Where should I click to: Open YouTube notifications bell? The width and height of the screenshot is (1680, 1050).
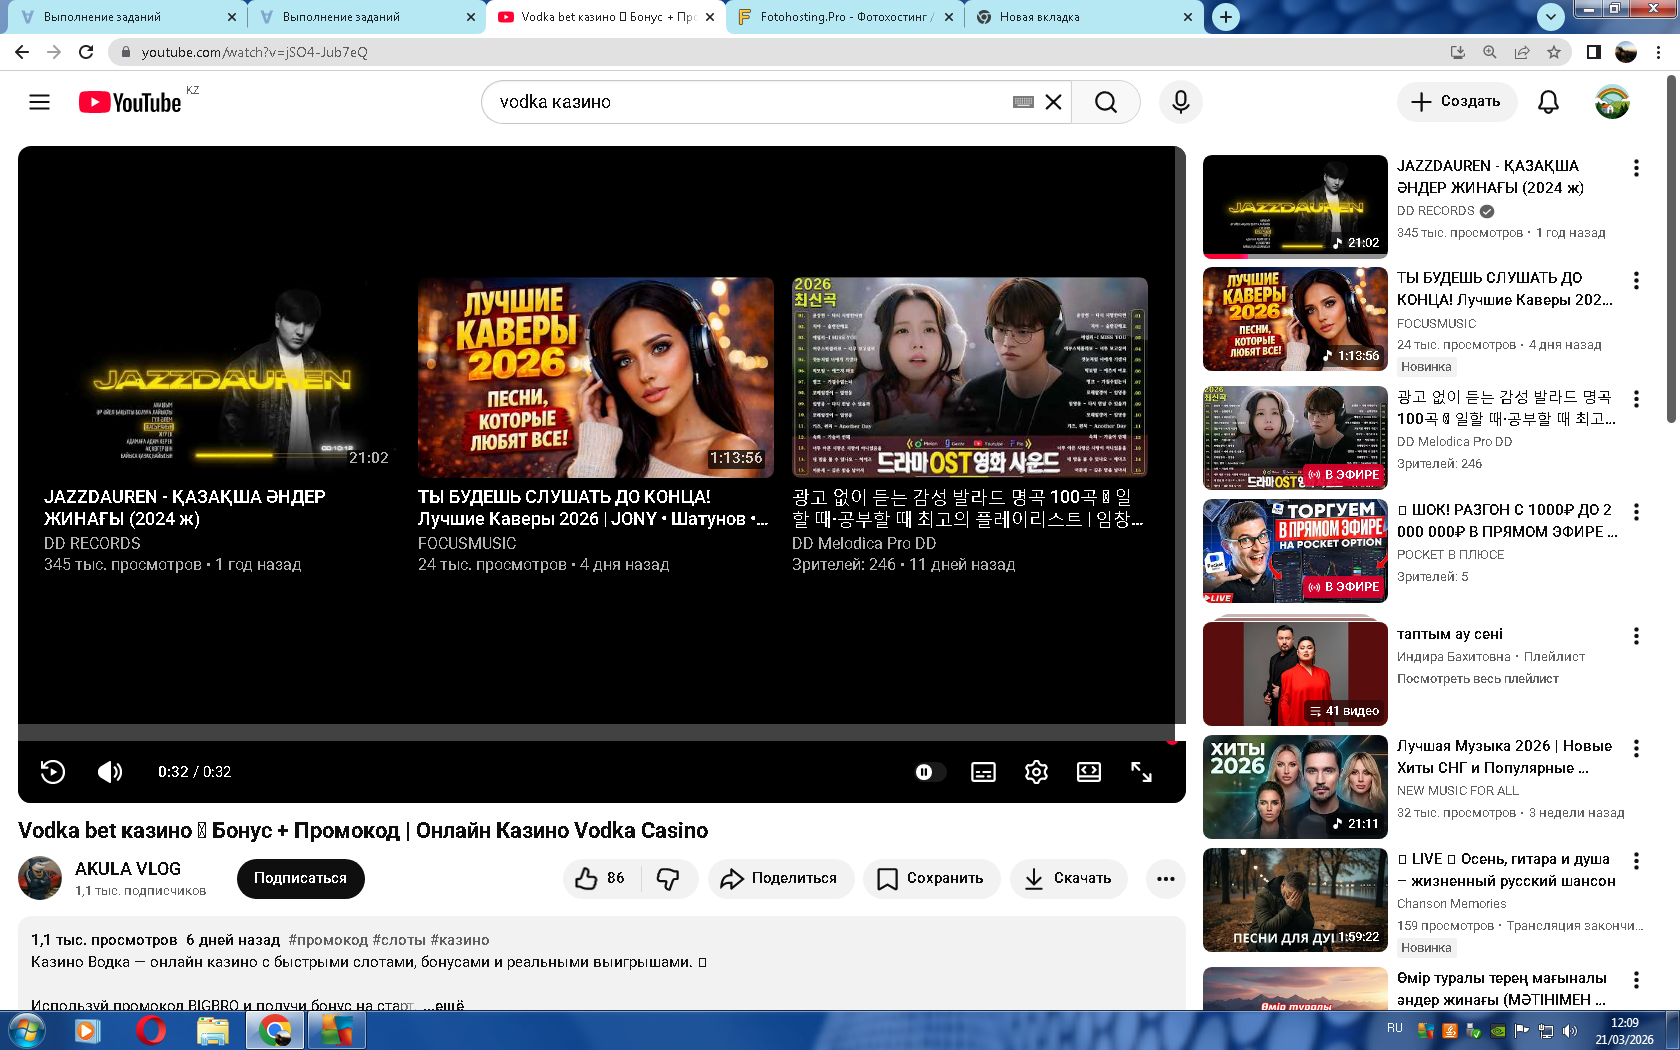click(1548, 102)
